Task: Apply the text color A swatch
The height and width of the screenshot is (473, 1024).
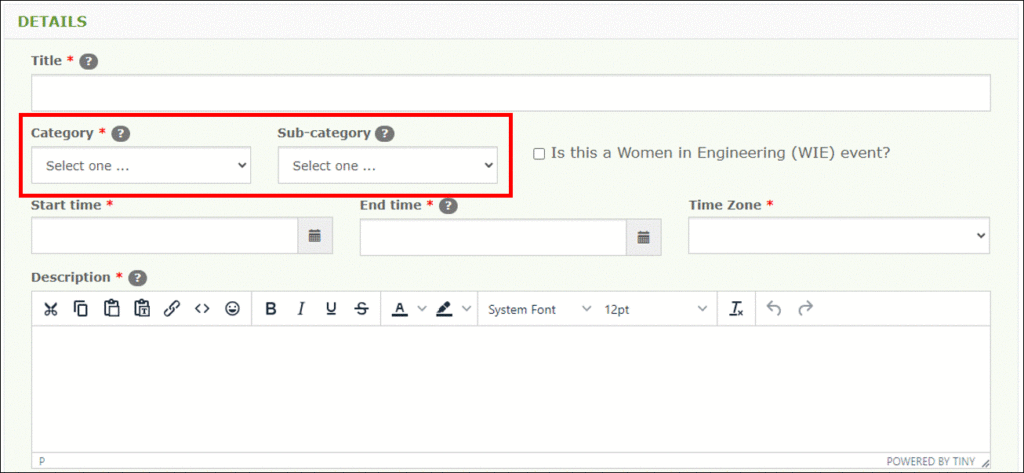Action: 400,309
